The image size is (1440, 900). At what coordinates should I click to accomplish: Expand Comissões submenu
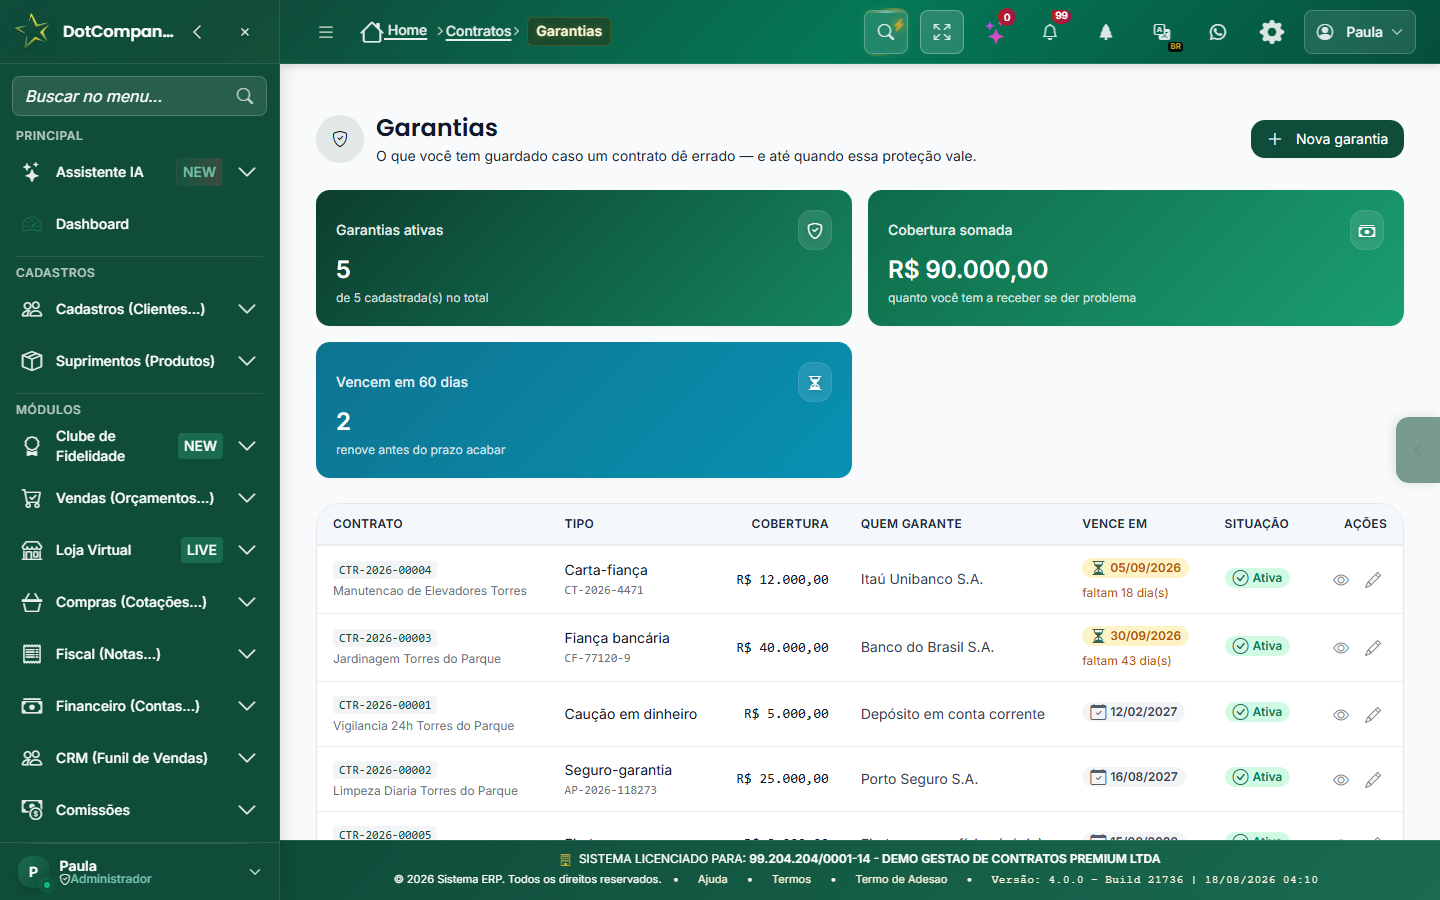[139, 810]
